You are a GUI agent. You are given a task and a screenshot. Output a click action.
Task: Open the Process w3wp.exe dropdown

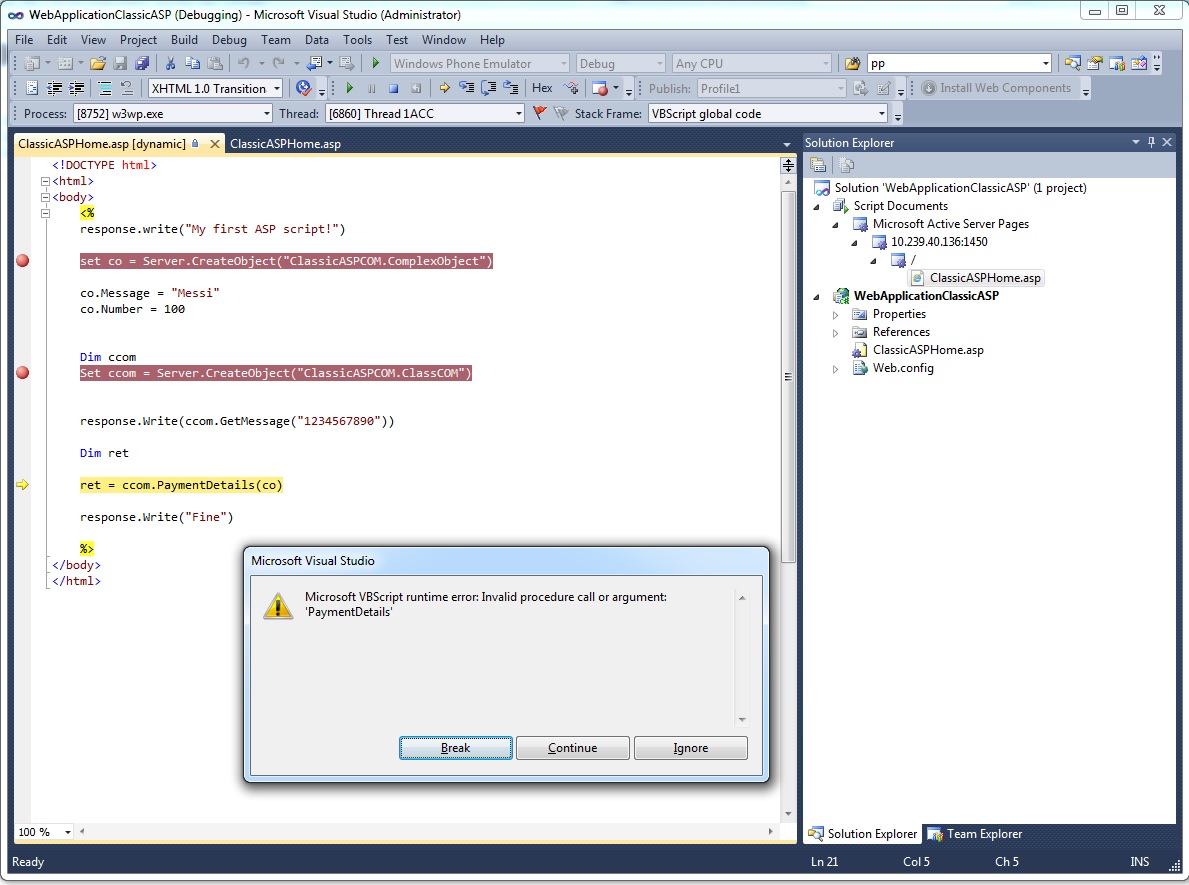pos(266,114)
